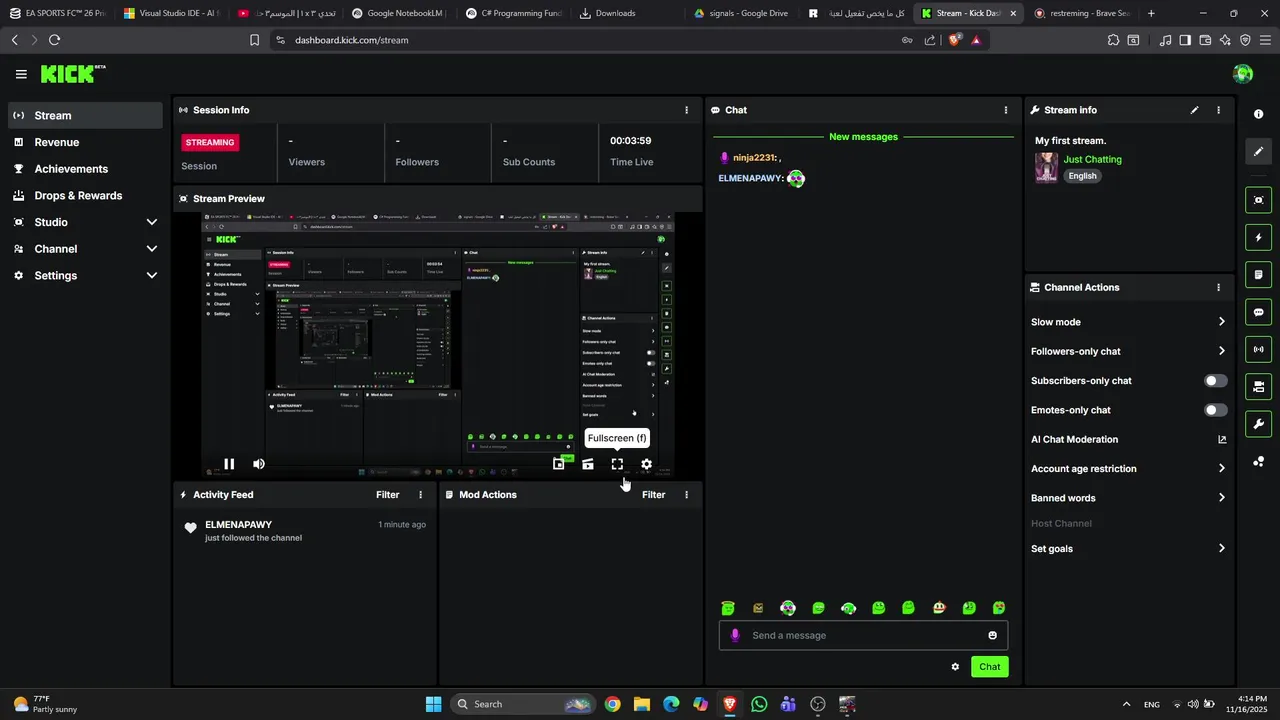Open the emoji picker in the message box
The width and height of the screenshot is (1280, 720).
(x=992, y=635)
